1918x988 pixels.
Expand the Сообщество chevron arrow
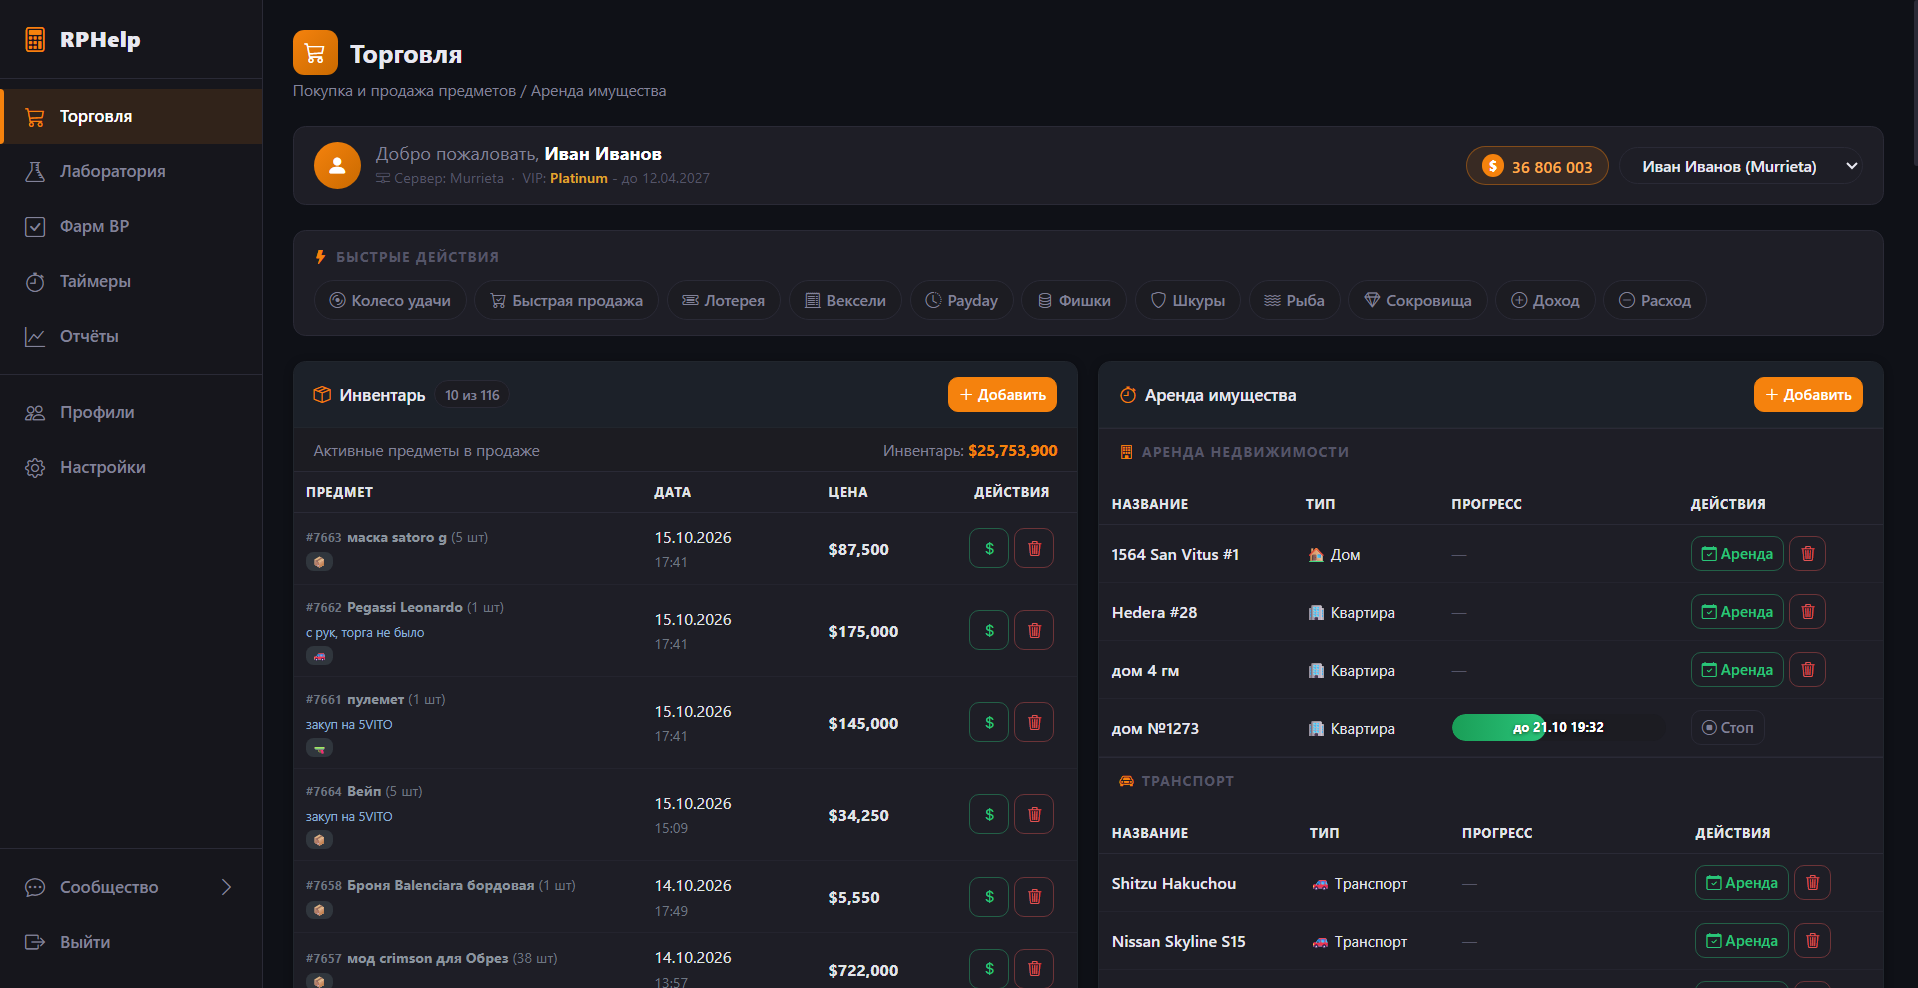[x=226, y=887]
